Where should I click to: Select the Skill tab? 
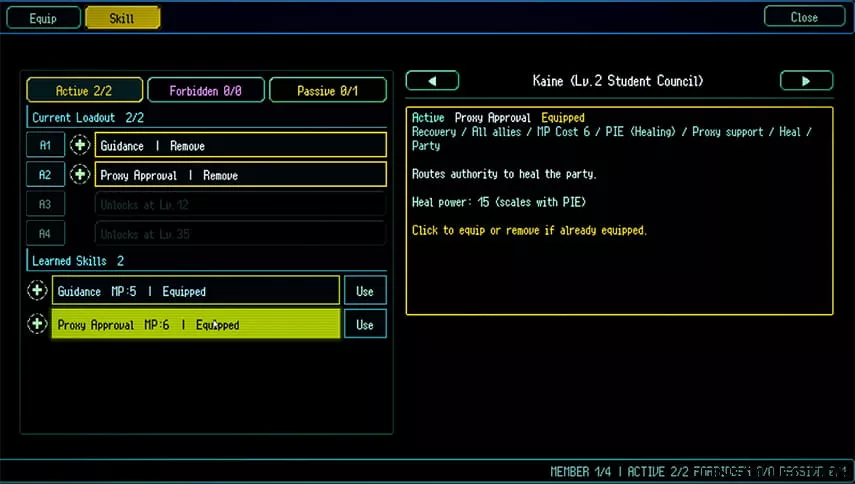(122, 18)
